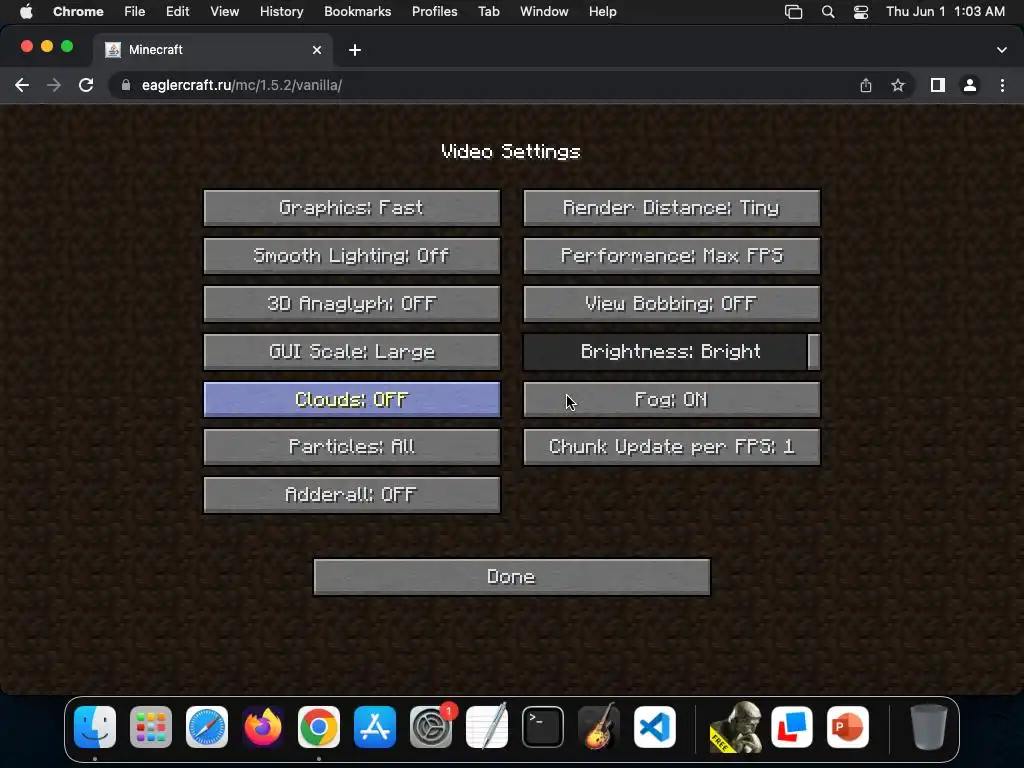Select the Minecraft browser tab
1024x768 pixels.
(214, 50)
